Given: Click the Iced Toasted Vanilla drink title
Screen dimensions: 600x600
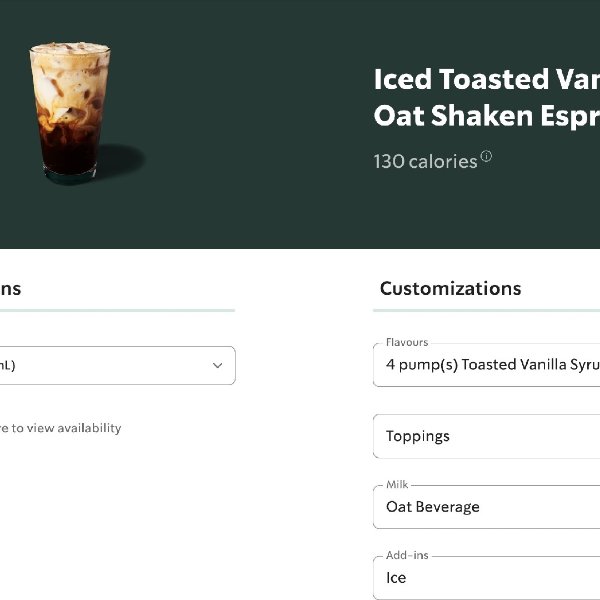Looking at the screenshot, I should point(486,79).
